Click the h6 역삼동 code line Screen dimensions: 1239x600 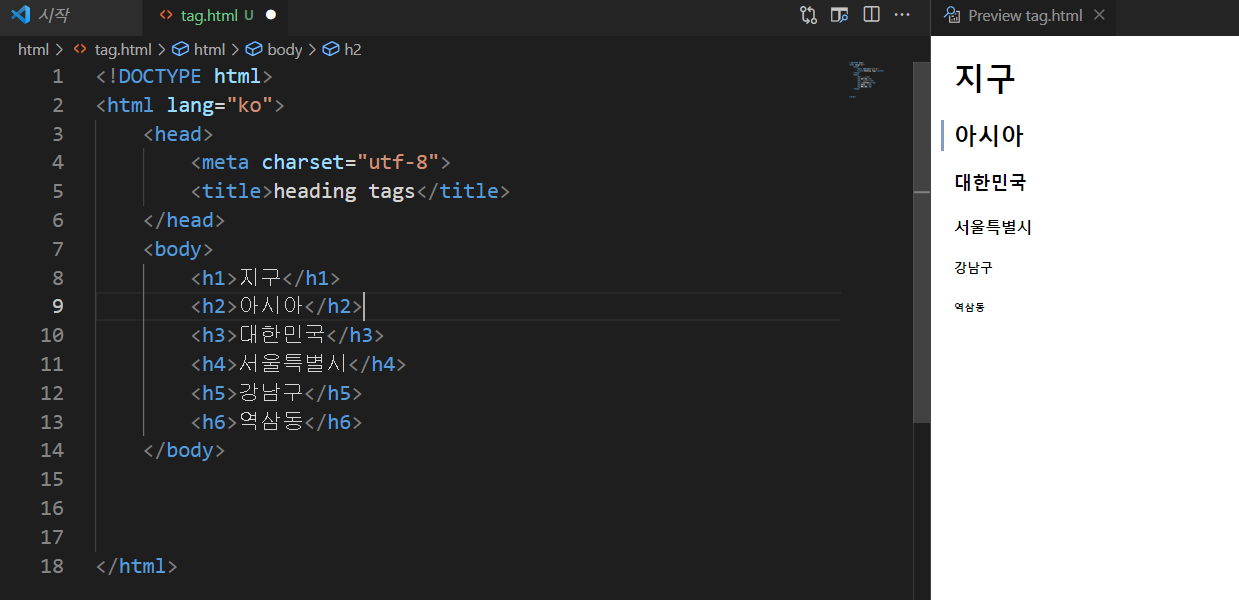277,422
